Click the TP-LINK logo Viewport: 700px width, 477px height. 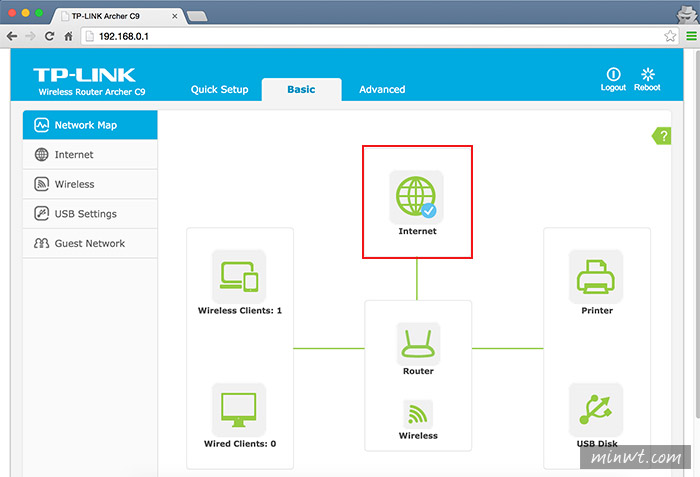pyautogui.click(x=84, y=75)
